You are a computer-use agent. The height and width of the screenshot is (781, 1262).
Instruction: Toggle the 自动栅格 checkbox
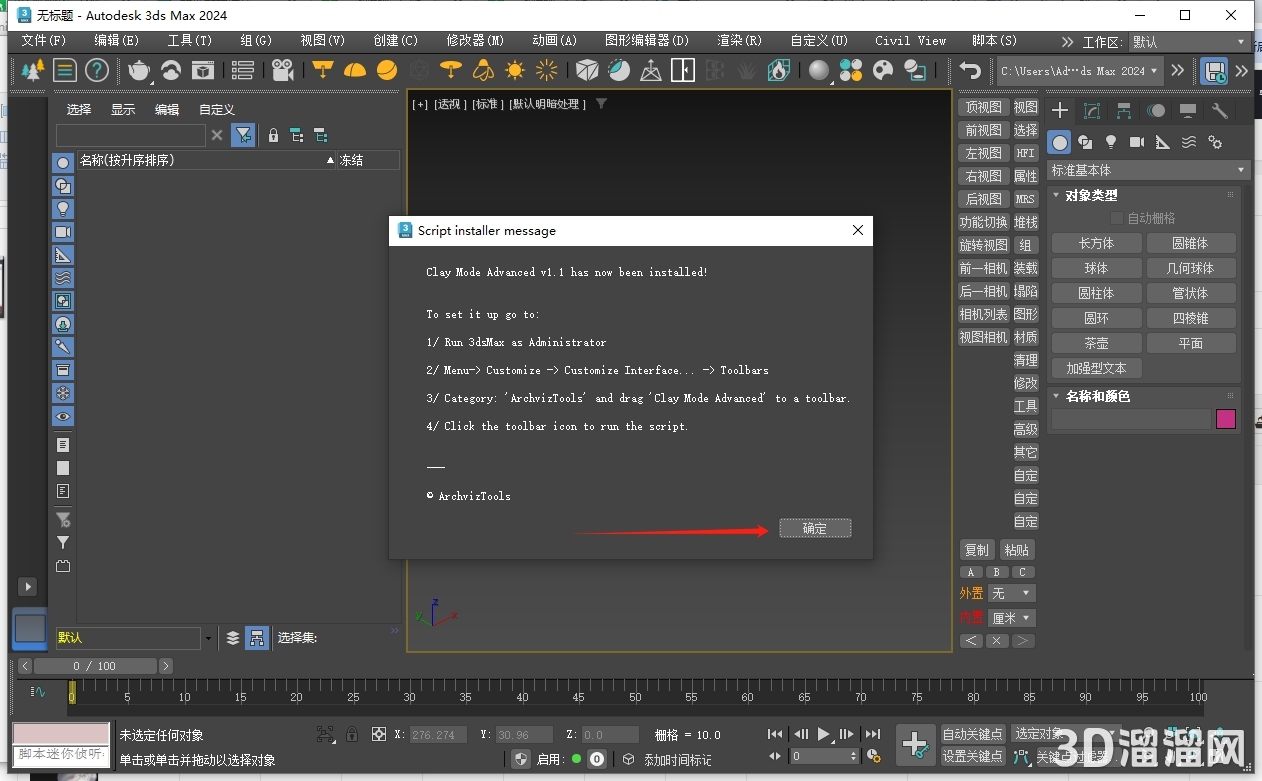(x=1117, y=218)
